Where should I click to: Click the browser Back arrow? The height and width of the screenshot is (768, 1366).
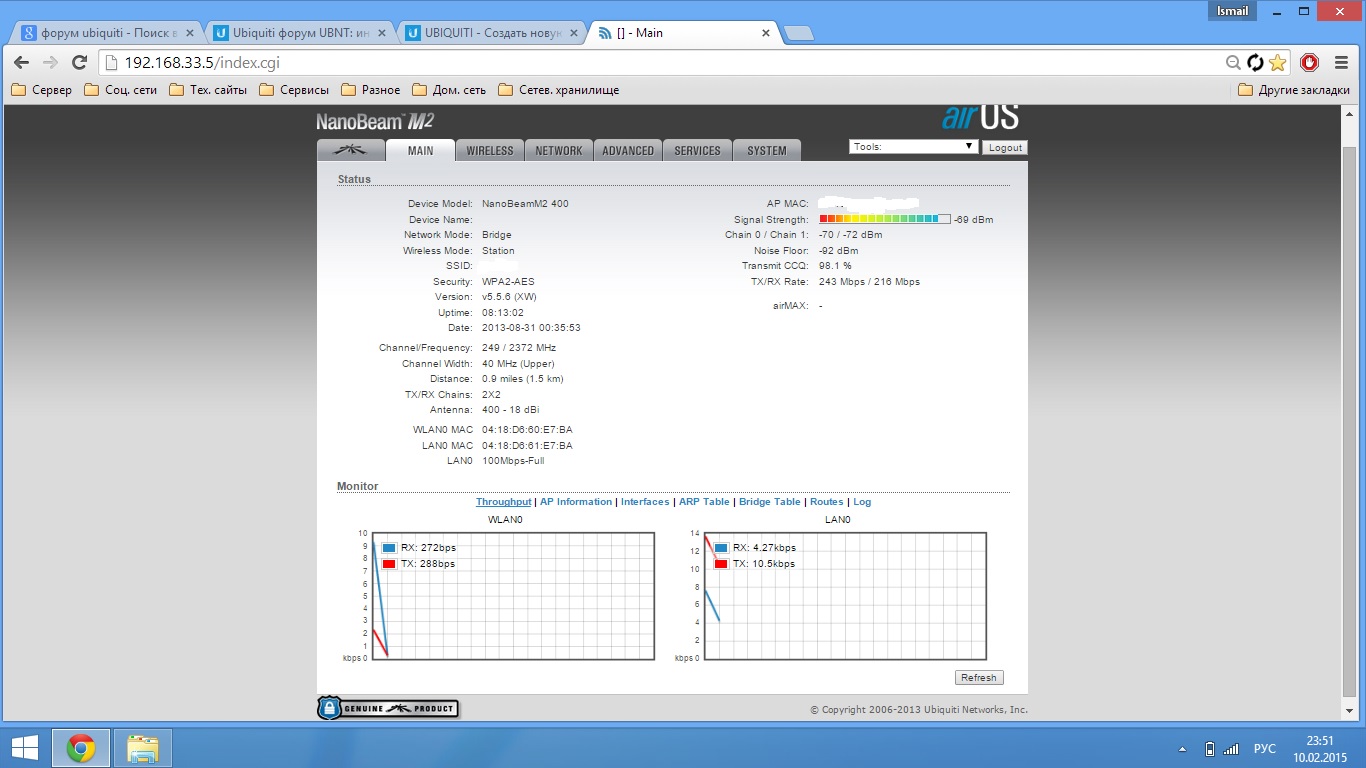click(x=21, y=63)
